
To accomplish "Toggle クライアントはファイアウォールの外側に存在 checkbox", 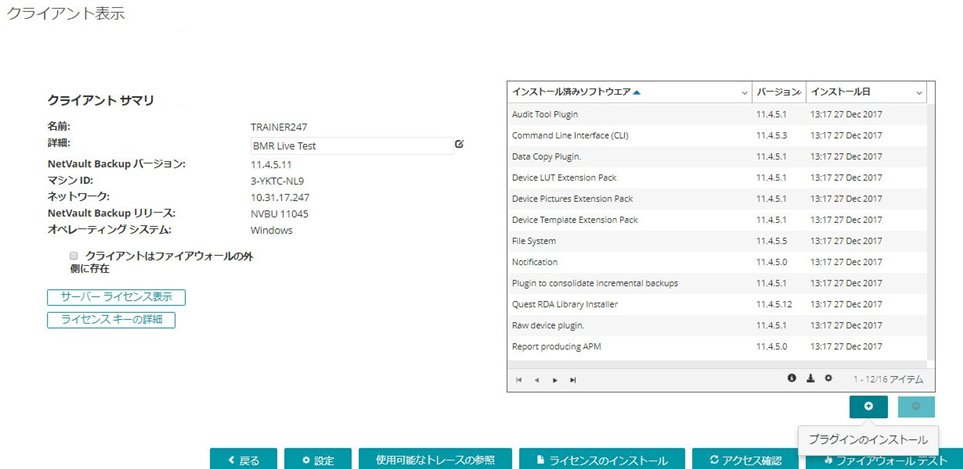I will pos(74,255).
